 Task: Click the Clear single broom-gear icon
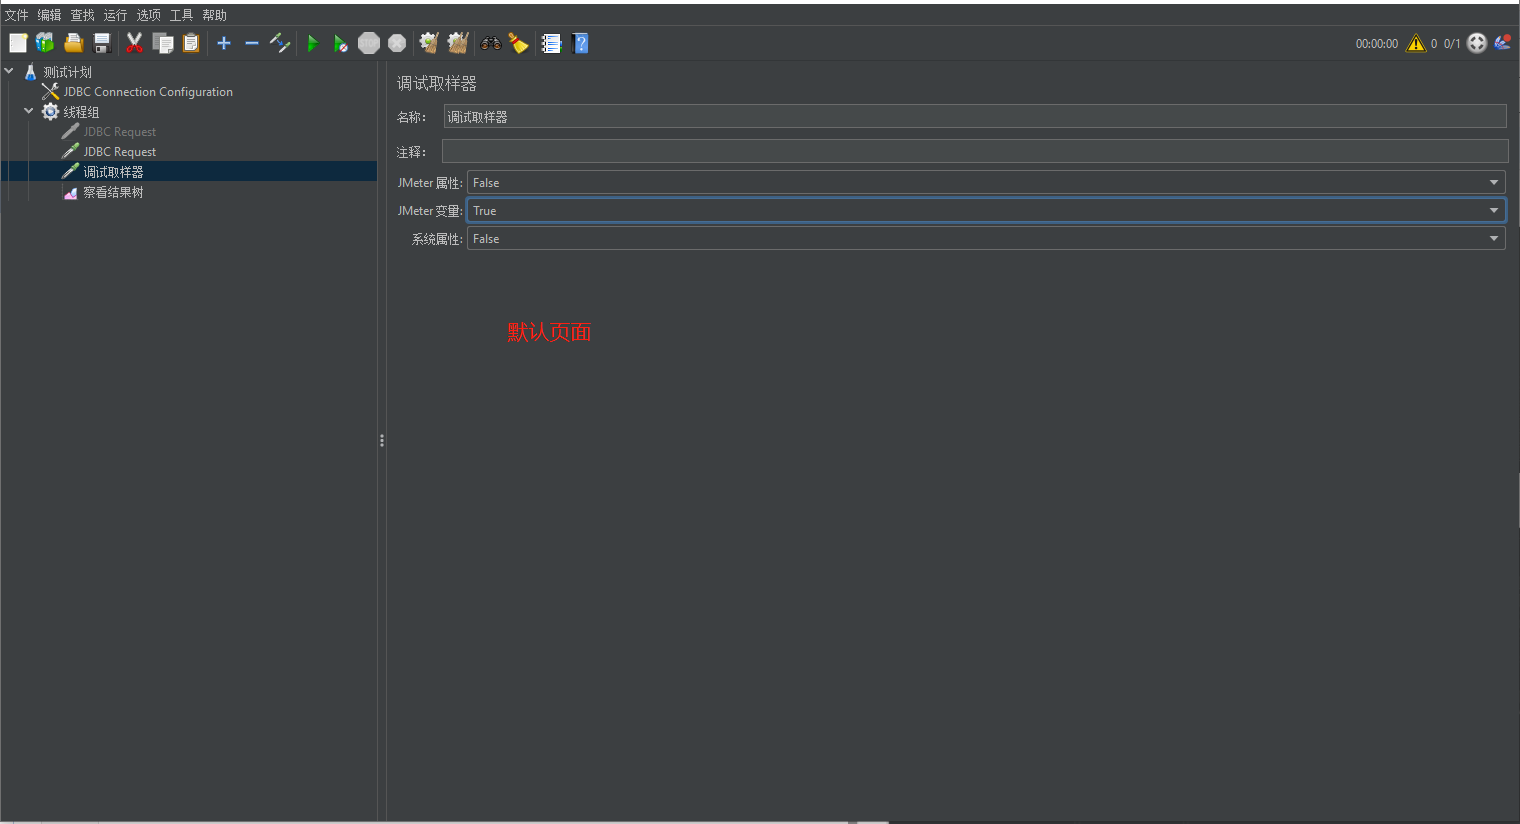[430, 43]
